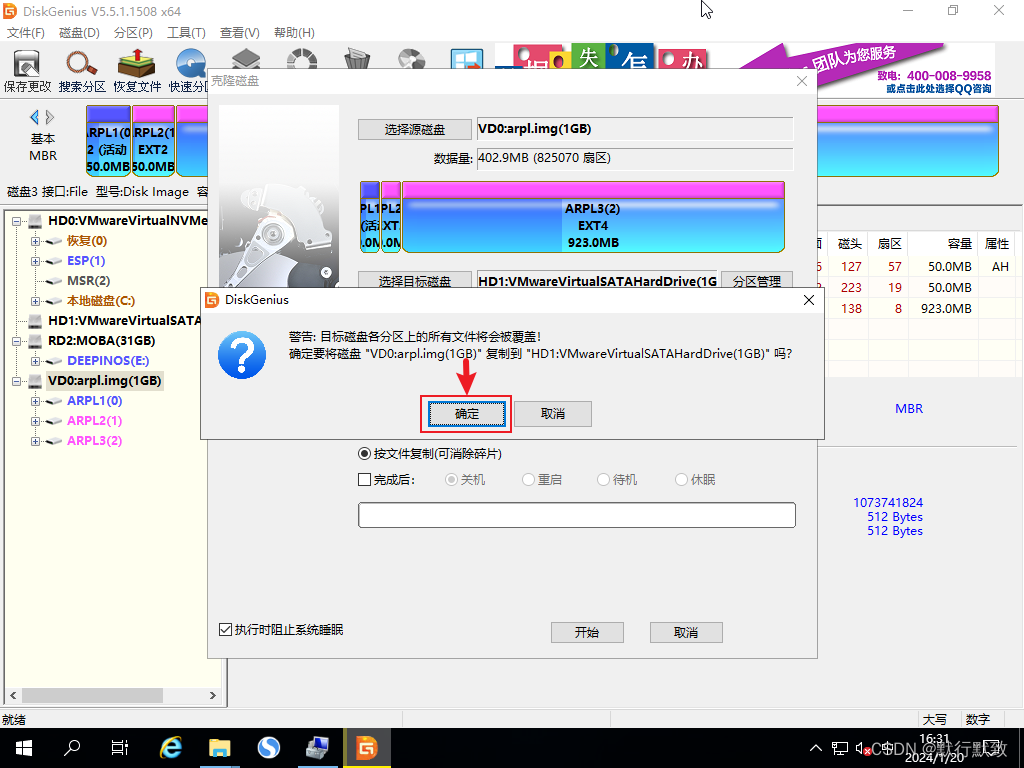1024x768 pixels.
Task: Launch the 恢复文件 toolbar tool
Action: 136,71
